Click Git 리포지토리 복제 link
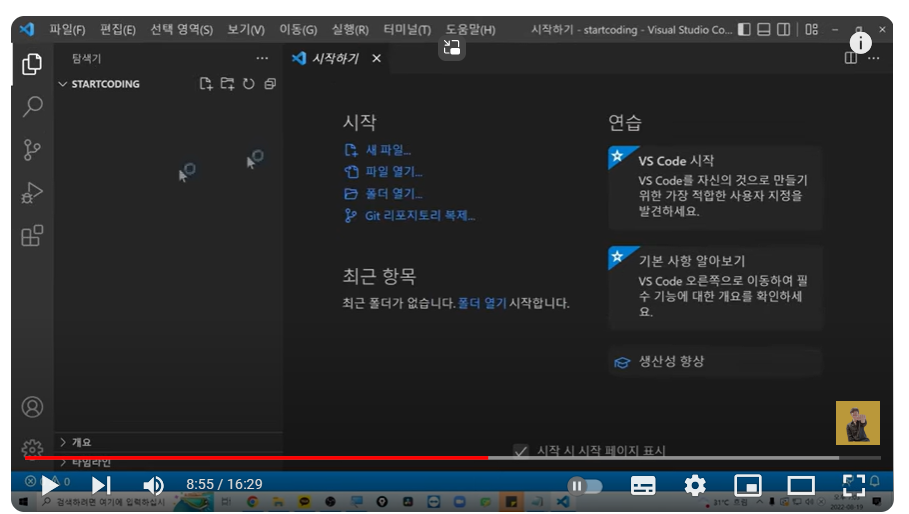This screenshot has height=514, width=909. [x=420, y=216]
